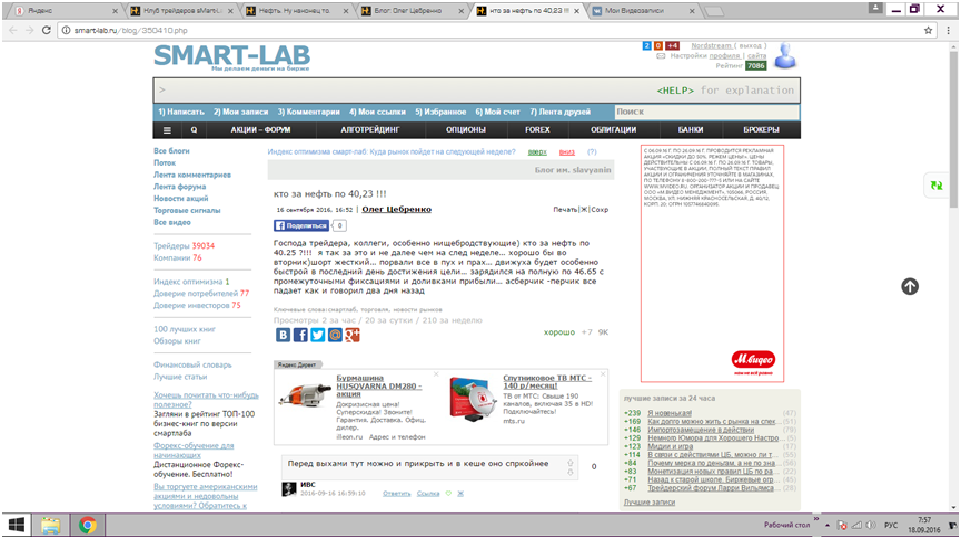Click '1) Написать' in the blue bar
960x540 pixels.
pyautogui.click(x=181, y=112)
